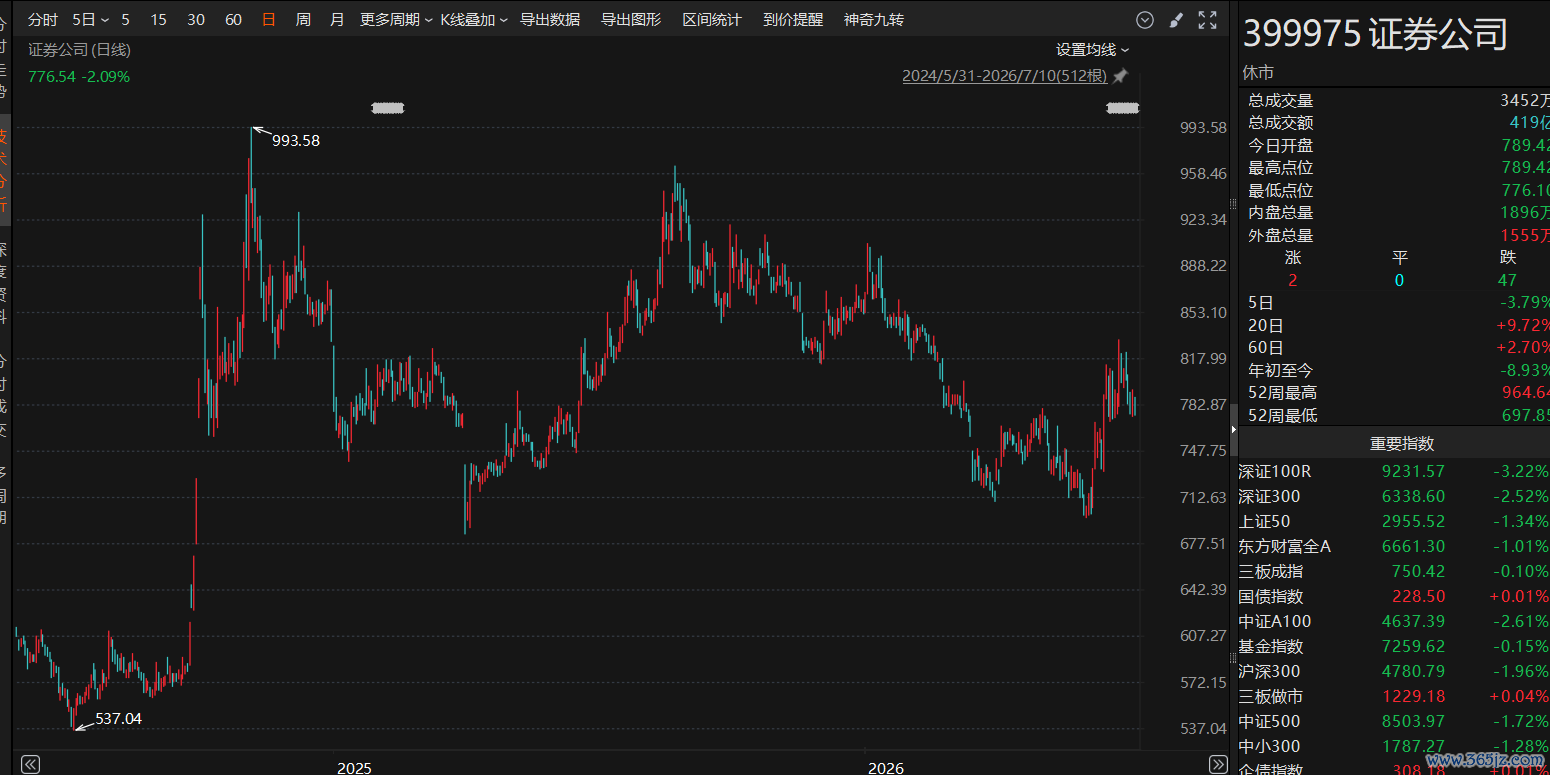Click the 跌 count value 47
Image resolution: width=1550 pixels, height=775 pixels.
pyautogui.click(x=1507, y=280)
